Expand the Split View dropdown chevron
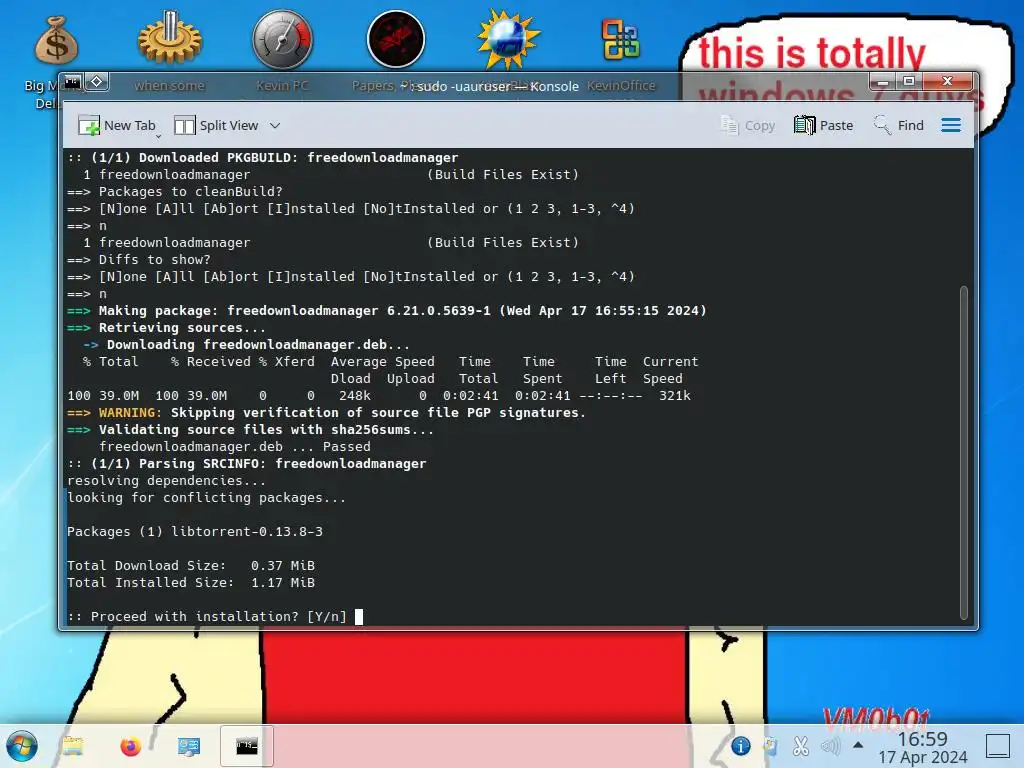1024x768 pixels. [x=275, y=125]
